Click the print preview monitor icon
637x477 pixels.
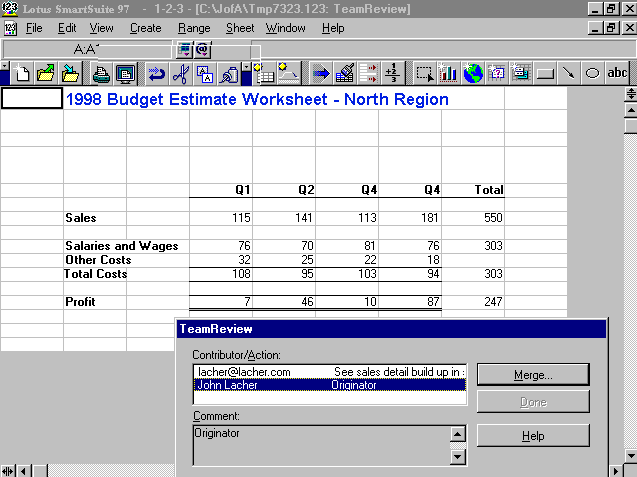[x=125, y=73]
